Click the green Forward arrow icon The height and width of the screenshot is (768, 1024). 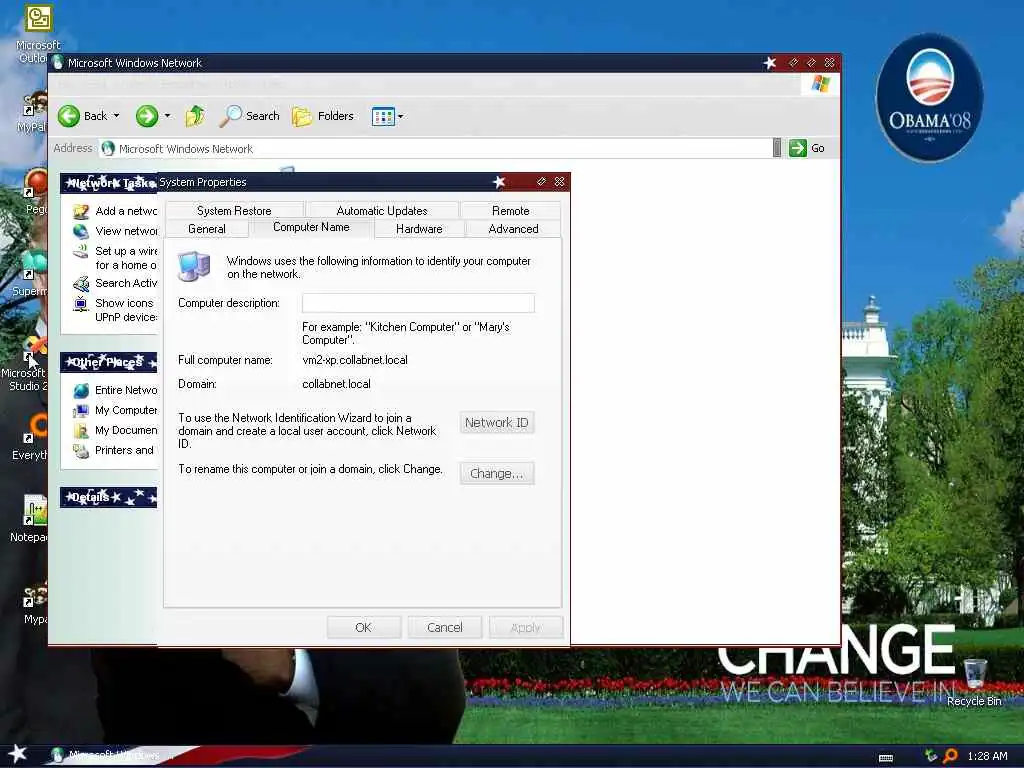click(147, 116)
